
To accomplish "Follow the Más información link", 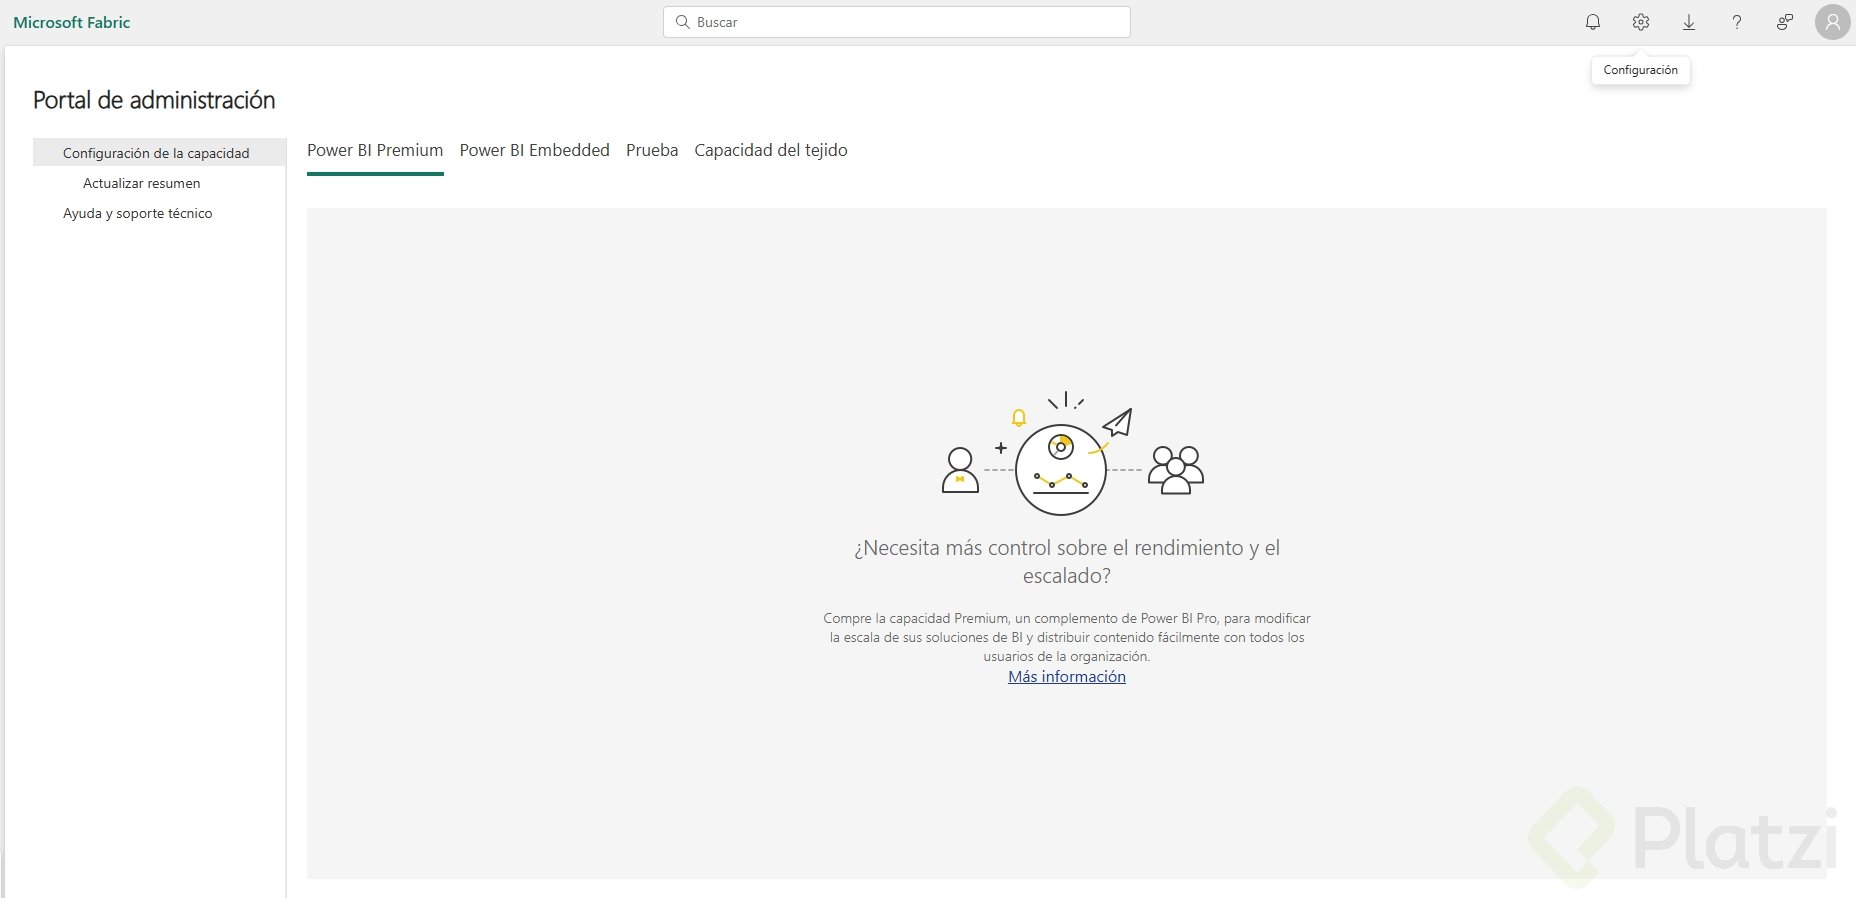I will click(x=1067, y=677).
